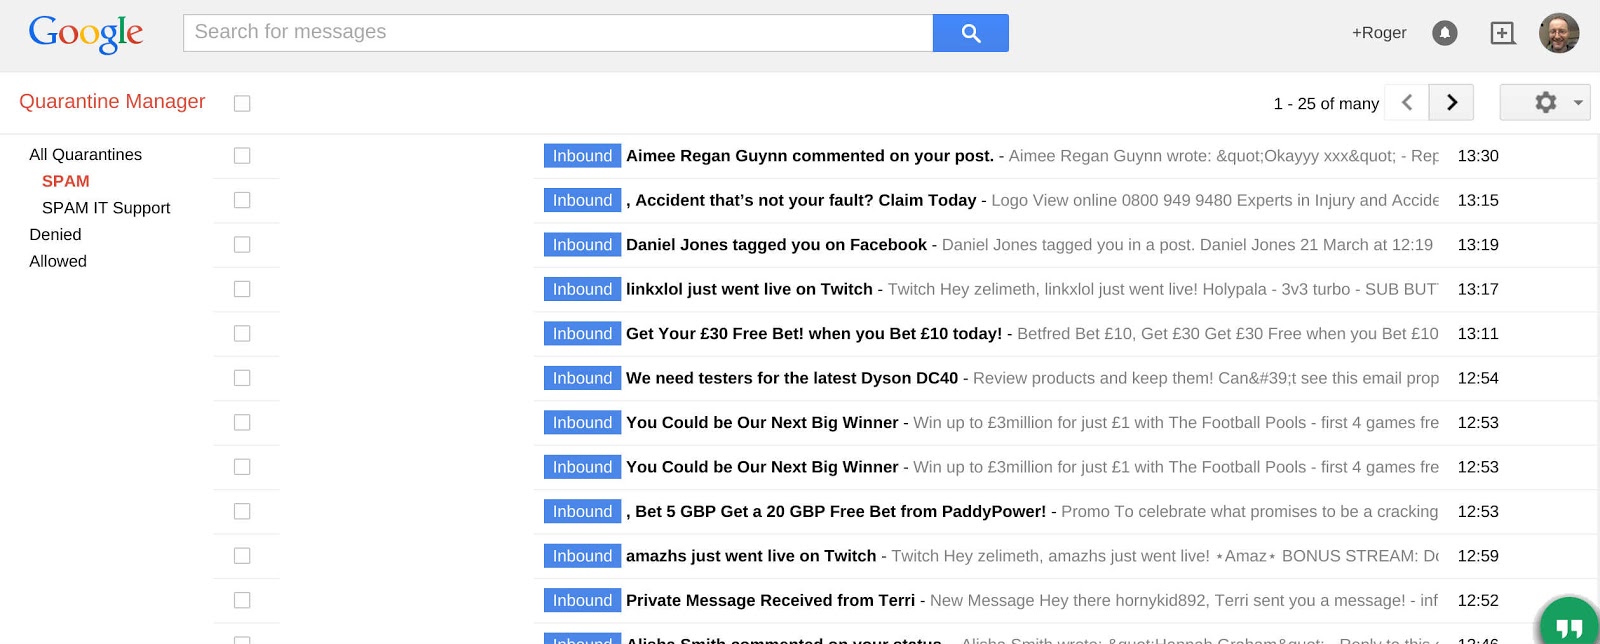Open the +Roger link
The height and width of the screenshot is (644, 1600).
[x=1379, y=33]
